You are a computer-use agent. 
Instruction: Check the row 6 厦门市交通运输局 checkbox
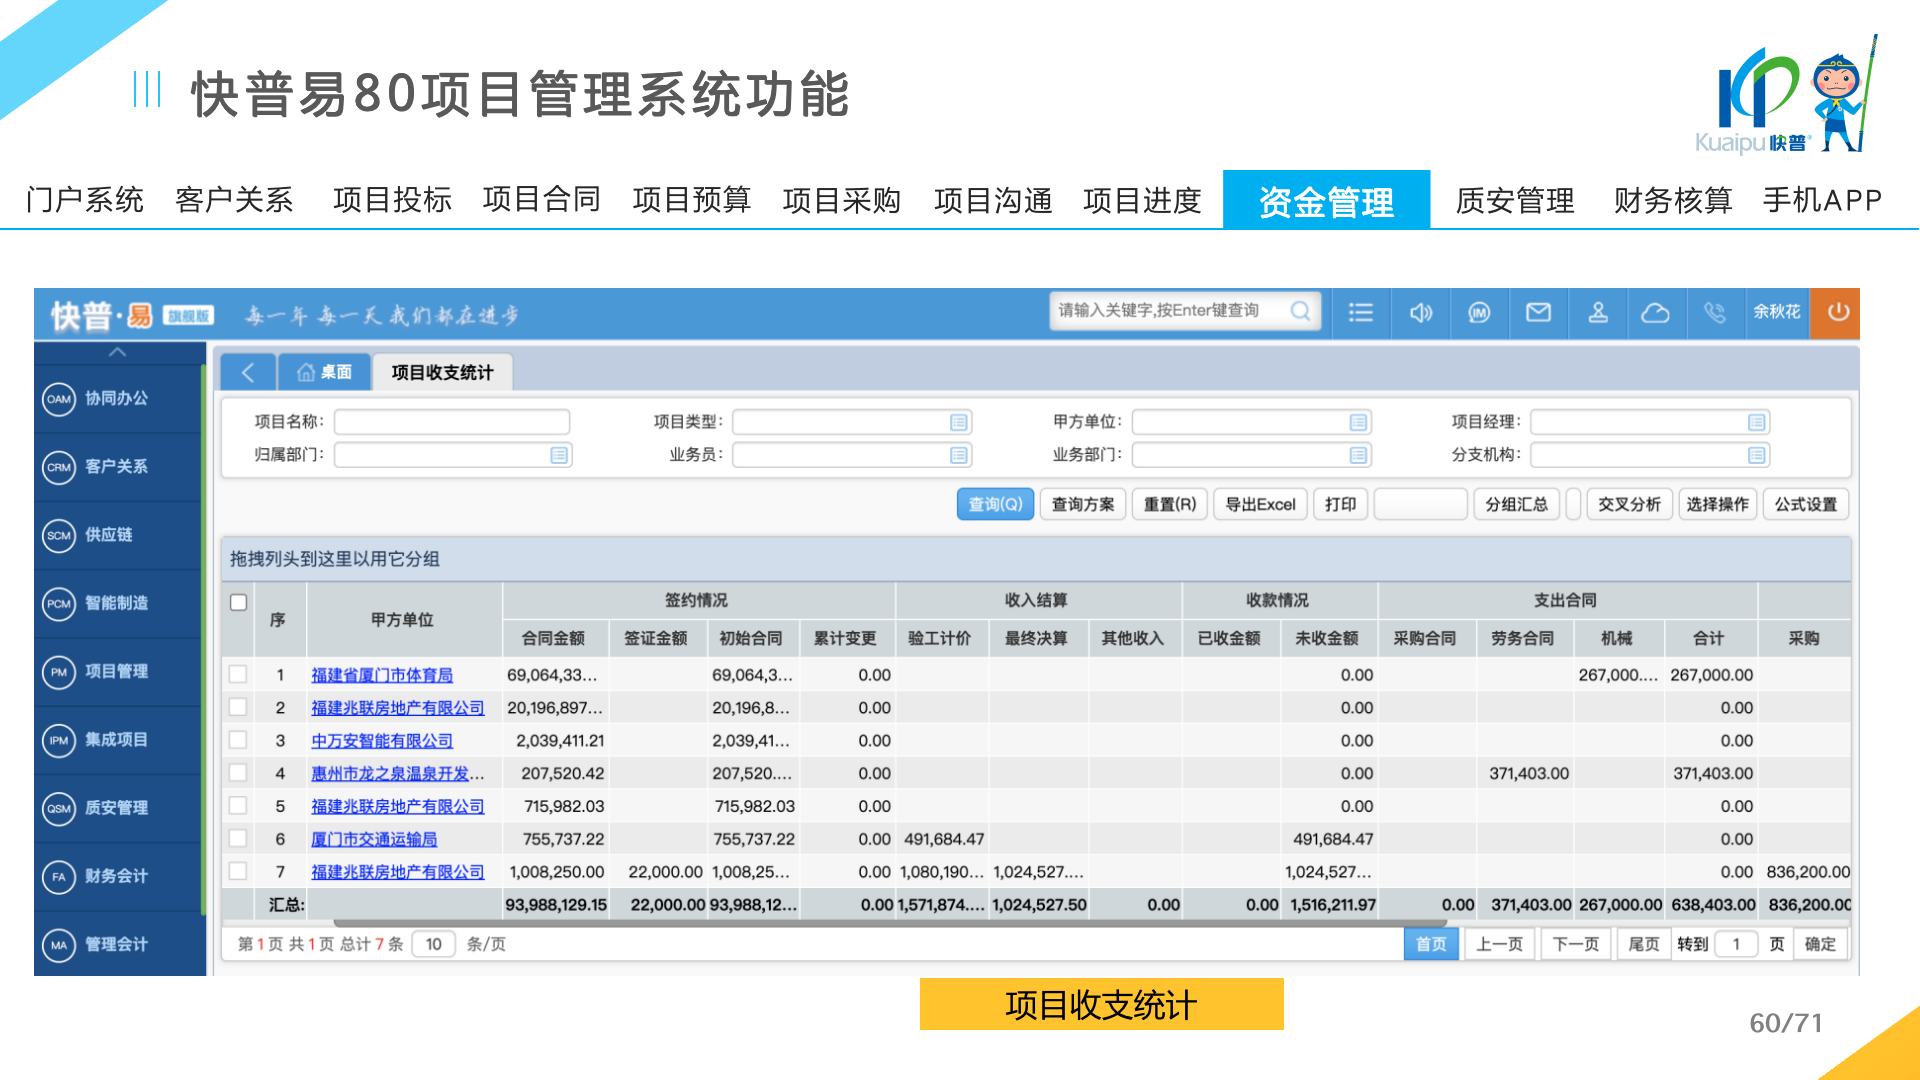tap(238, 839)
